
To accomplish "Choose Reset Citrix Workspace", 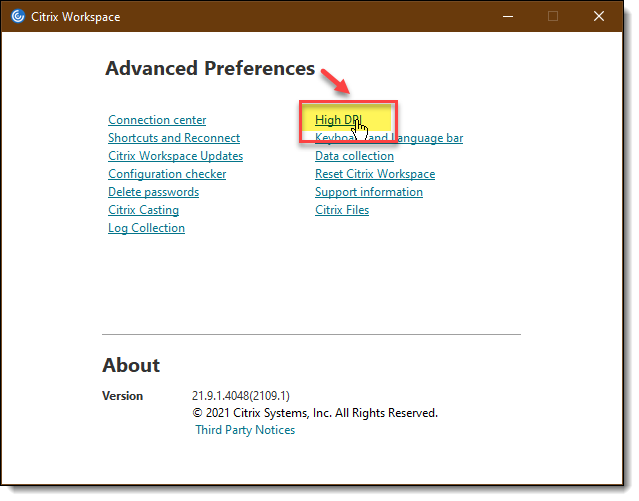I will [x=375, y=174].
